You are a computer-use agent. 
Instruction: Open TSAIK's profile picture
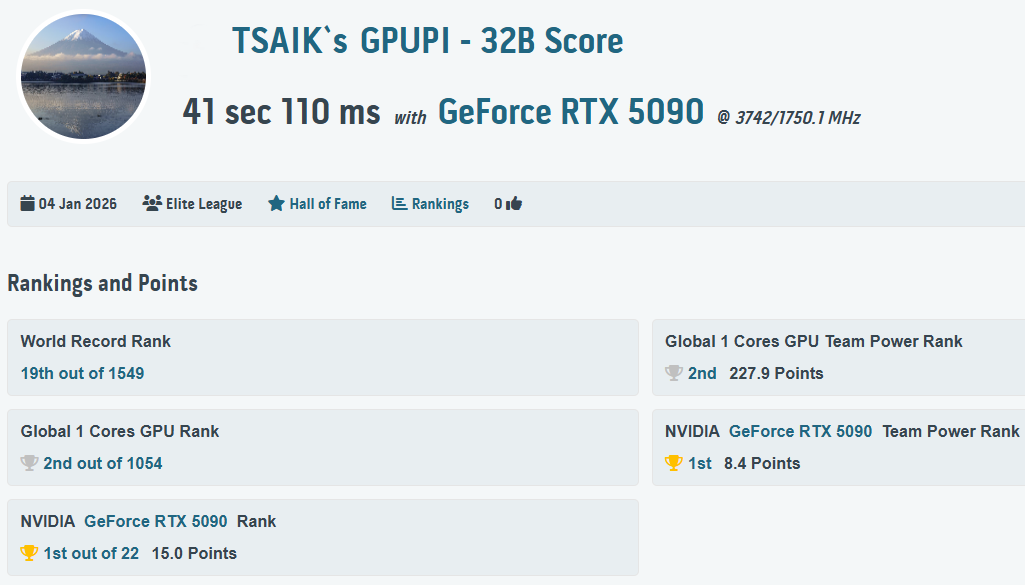click(84, 76)
